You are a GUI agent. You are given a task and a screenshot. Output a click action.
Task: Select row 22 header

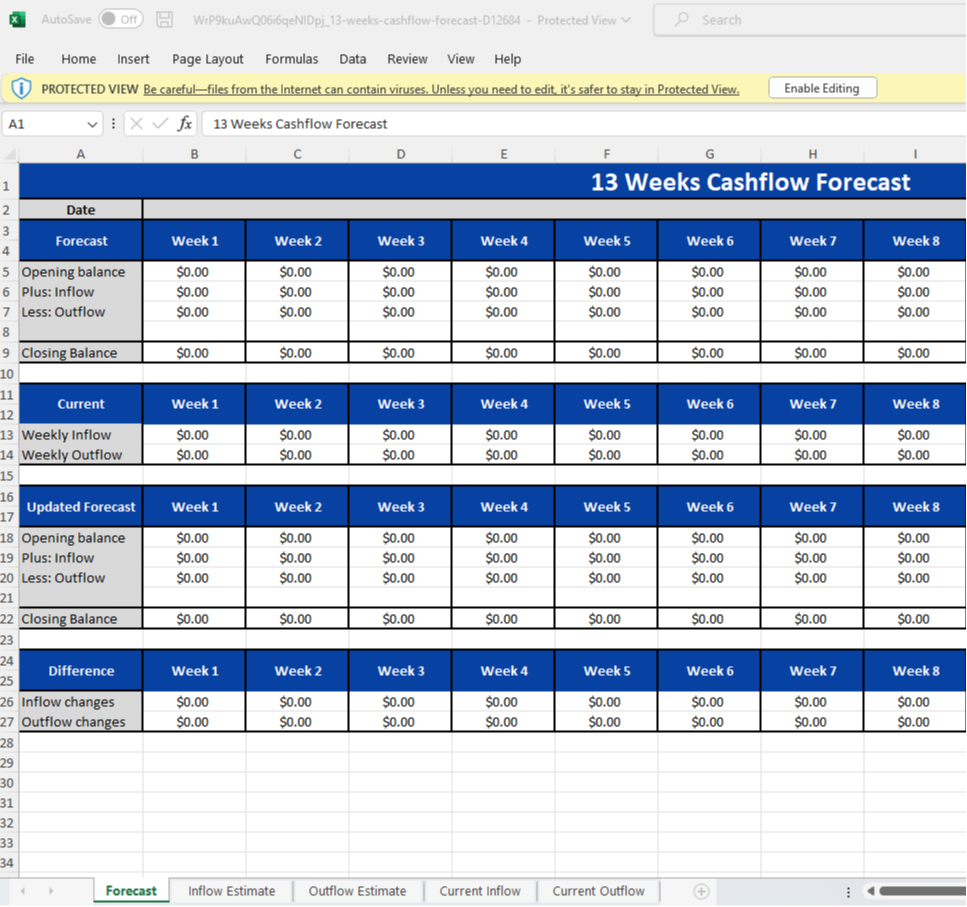(7, 619)
